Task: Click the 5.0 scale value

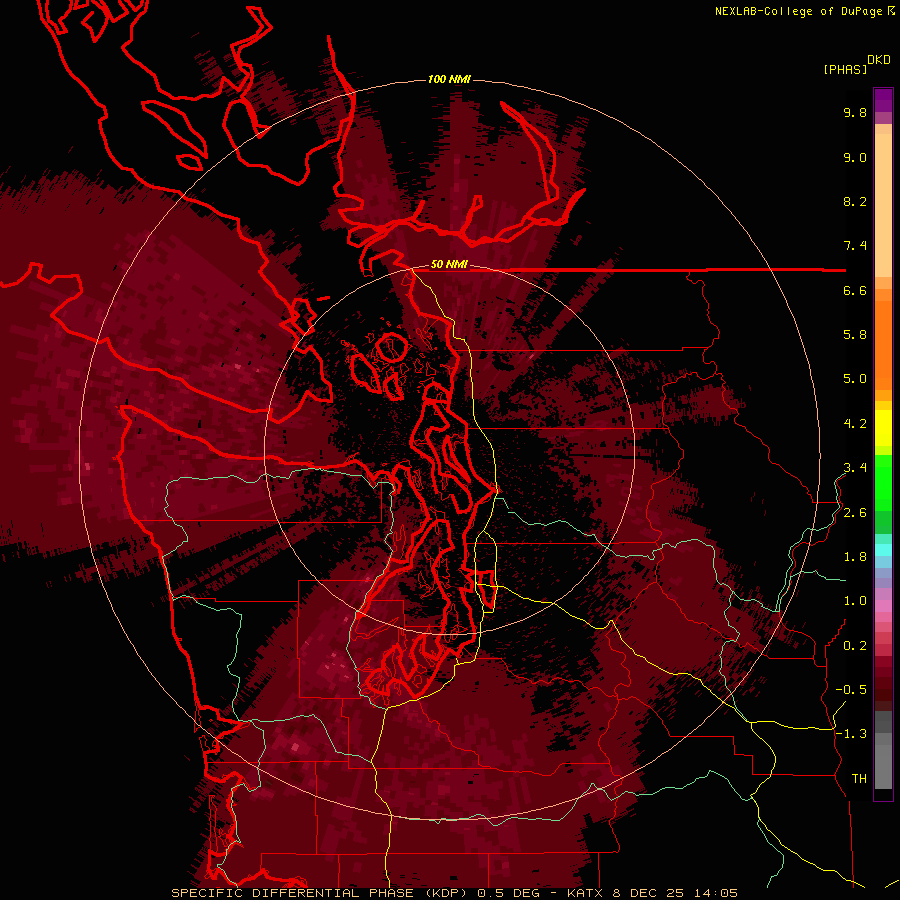Action: 855,379
